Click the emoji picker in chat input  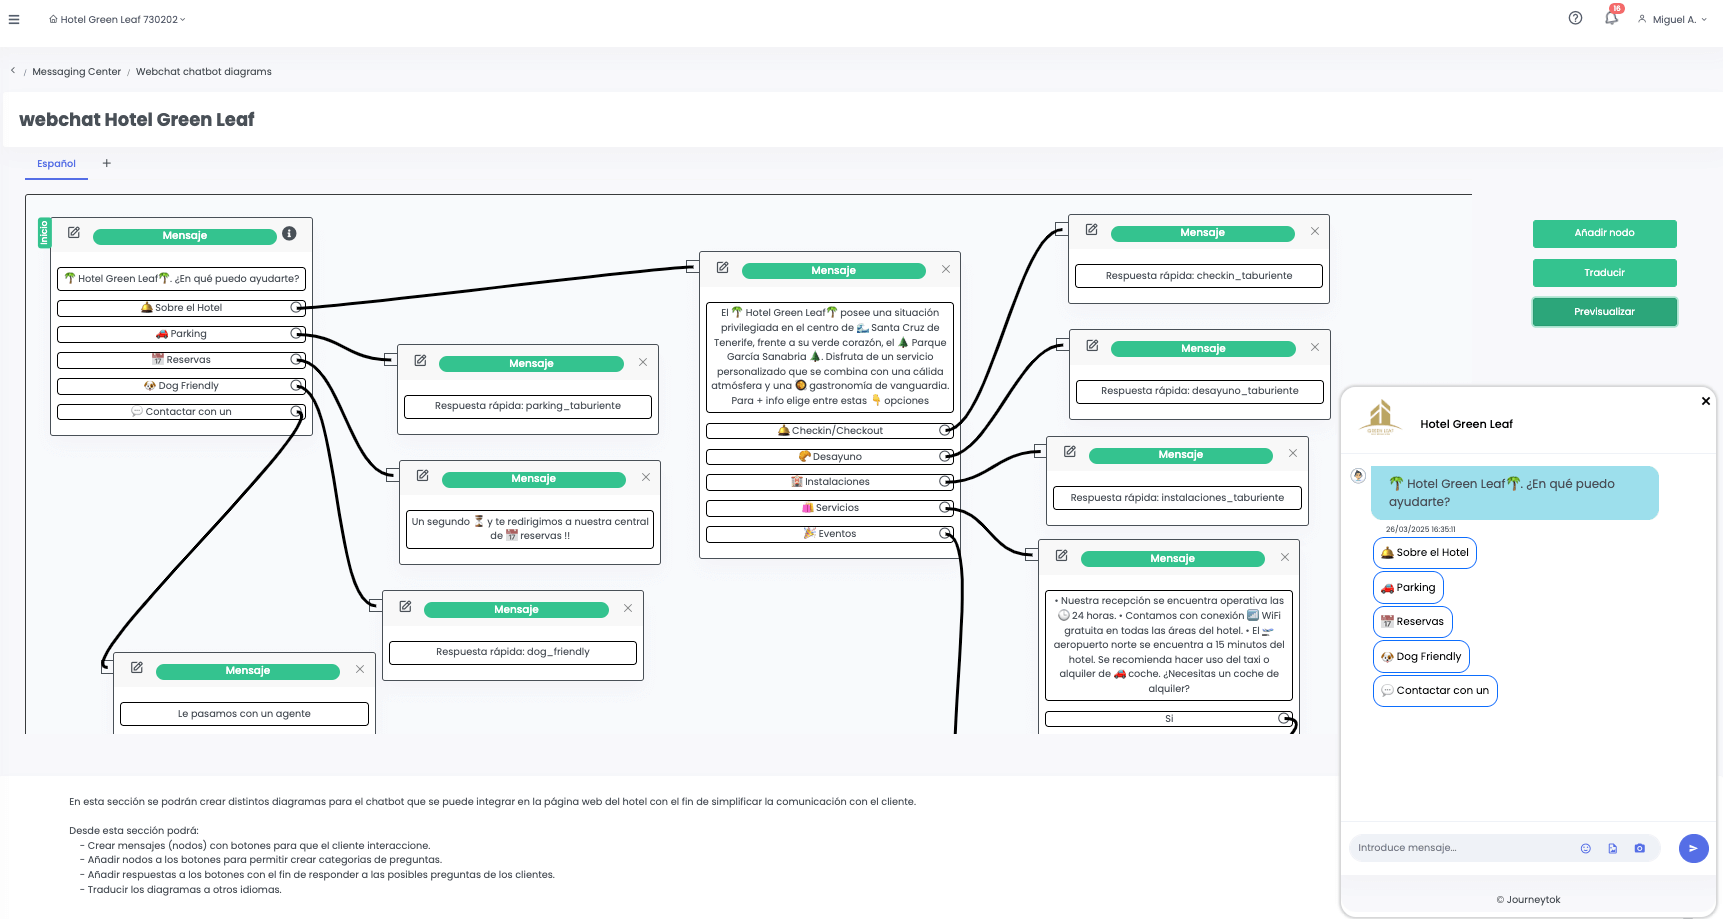tap(1585, 848)
